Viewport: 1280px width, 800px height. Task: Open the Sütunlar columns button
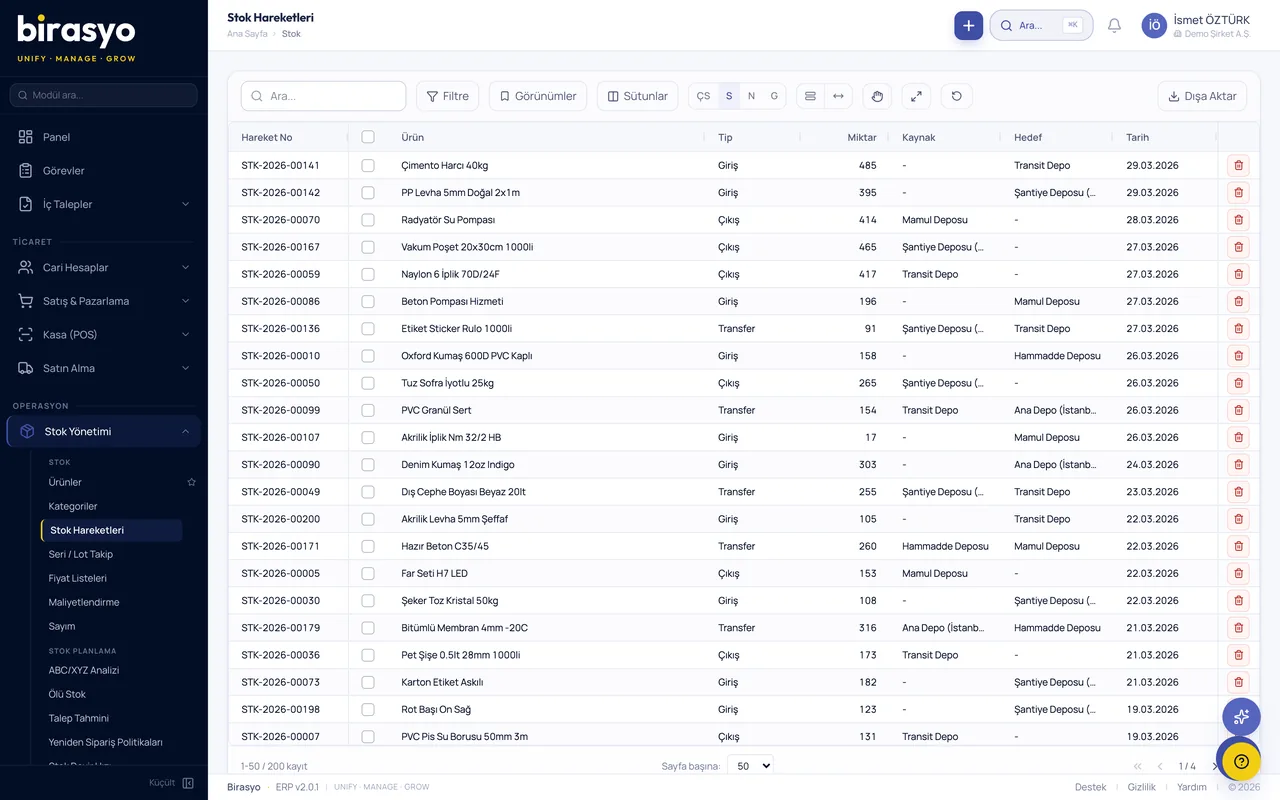click(x=637, y=96)
